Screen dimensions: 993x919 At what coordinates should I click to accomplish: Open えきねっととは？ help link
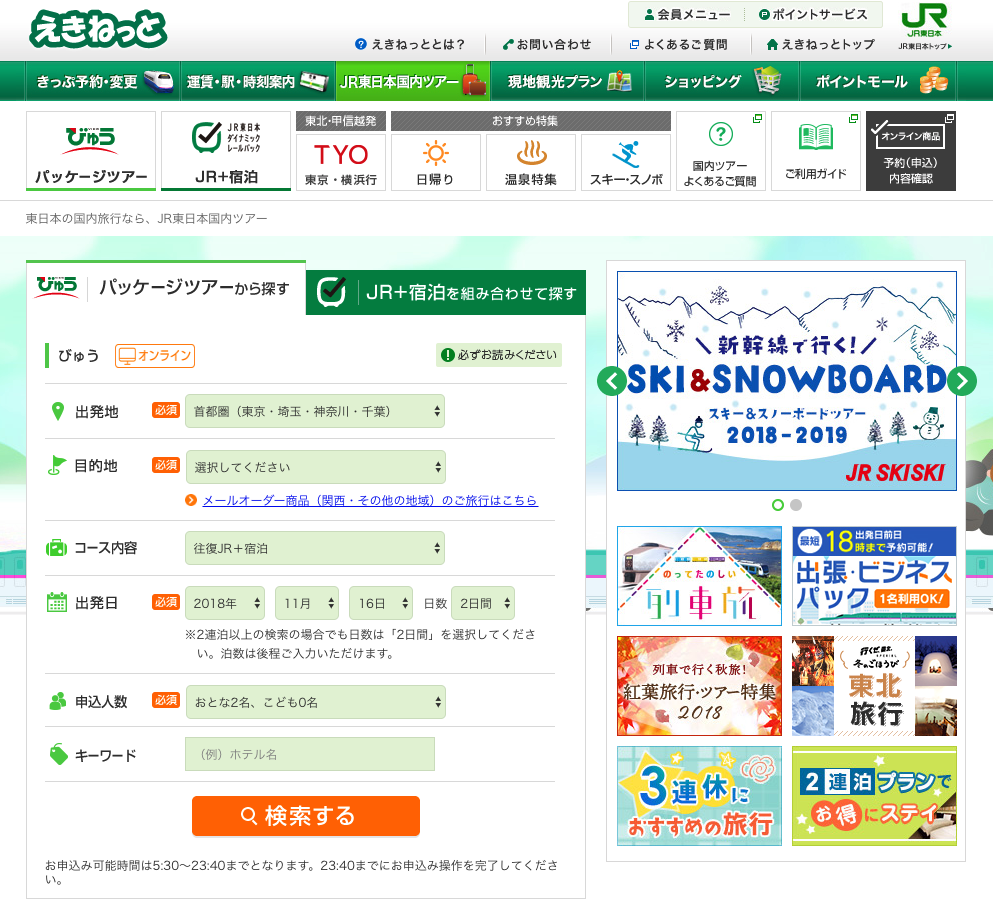(x=410, y=44)
